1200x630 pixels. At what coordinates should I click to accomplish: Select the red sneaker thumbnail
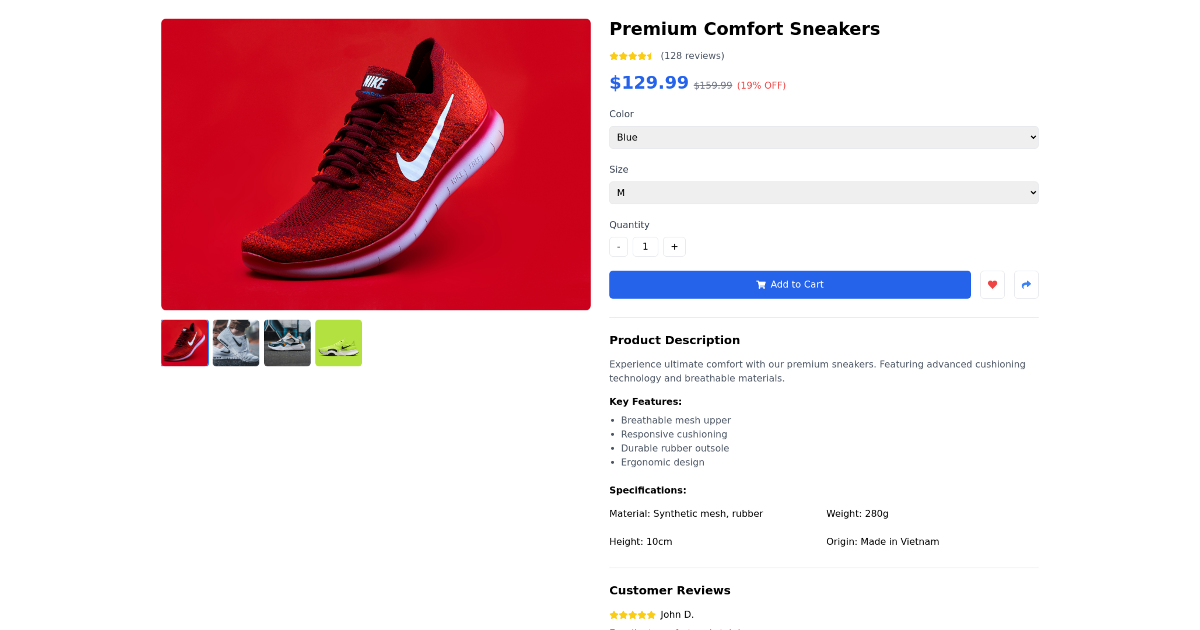184,343
